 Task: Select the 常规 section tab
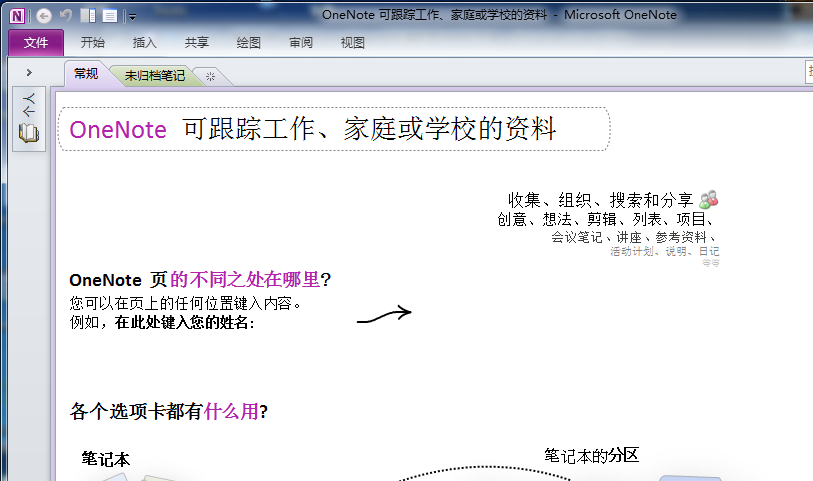click(x=87, y=74)
